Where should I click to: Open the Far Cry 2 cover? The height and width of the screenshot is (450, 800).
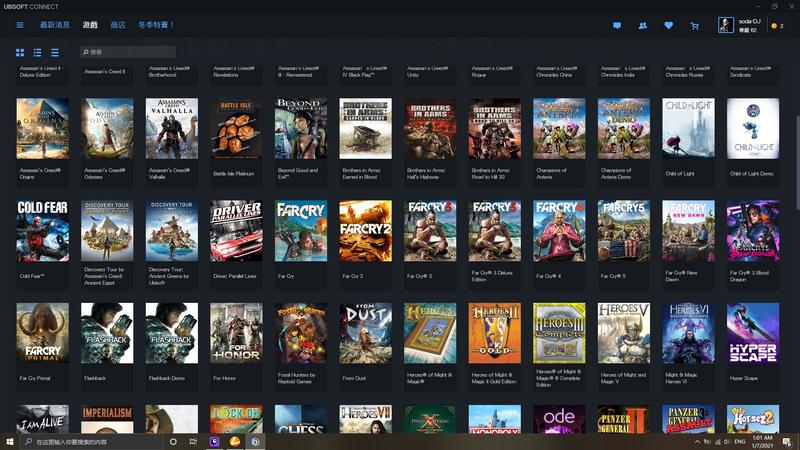(x=365, y=231)
